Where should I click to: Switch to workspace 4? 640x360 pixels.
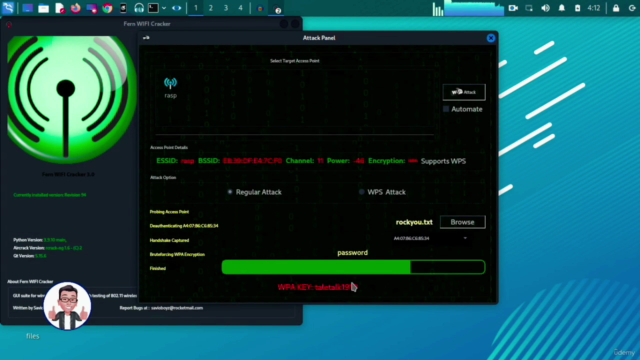240,8
